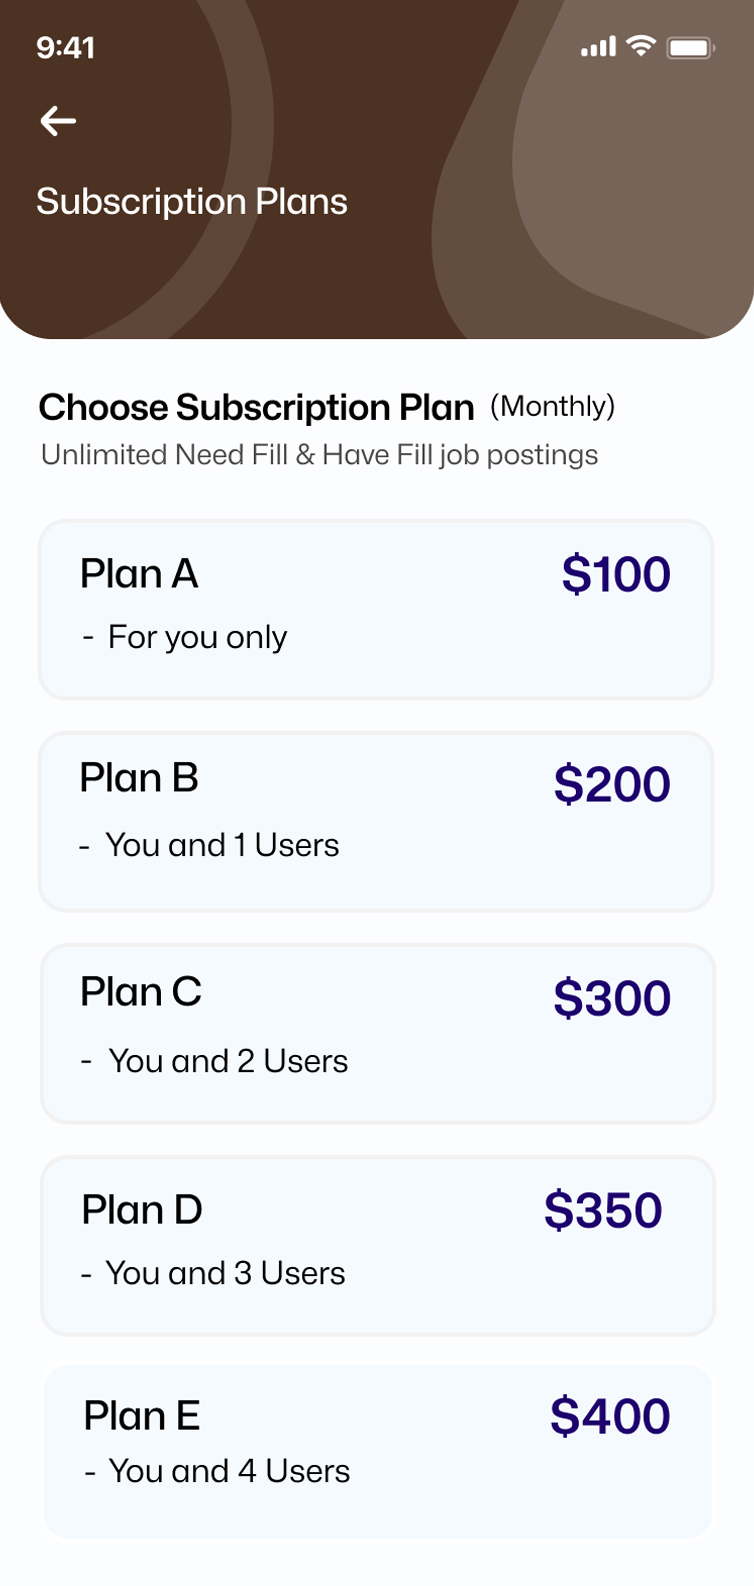The height and width of the screenshot is (1586, 754).
Task: Tap the battery status icon
Action: pyautogui.click(x=690, y=47)
